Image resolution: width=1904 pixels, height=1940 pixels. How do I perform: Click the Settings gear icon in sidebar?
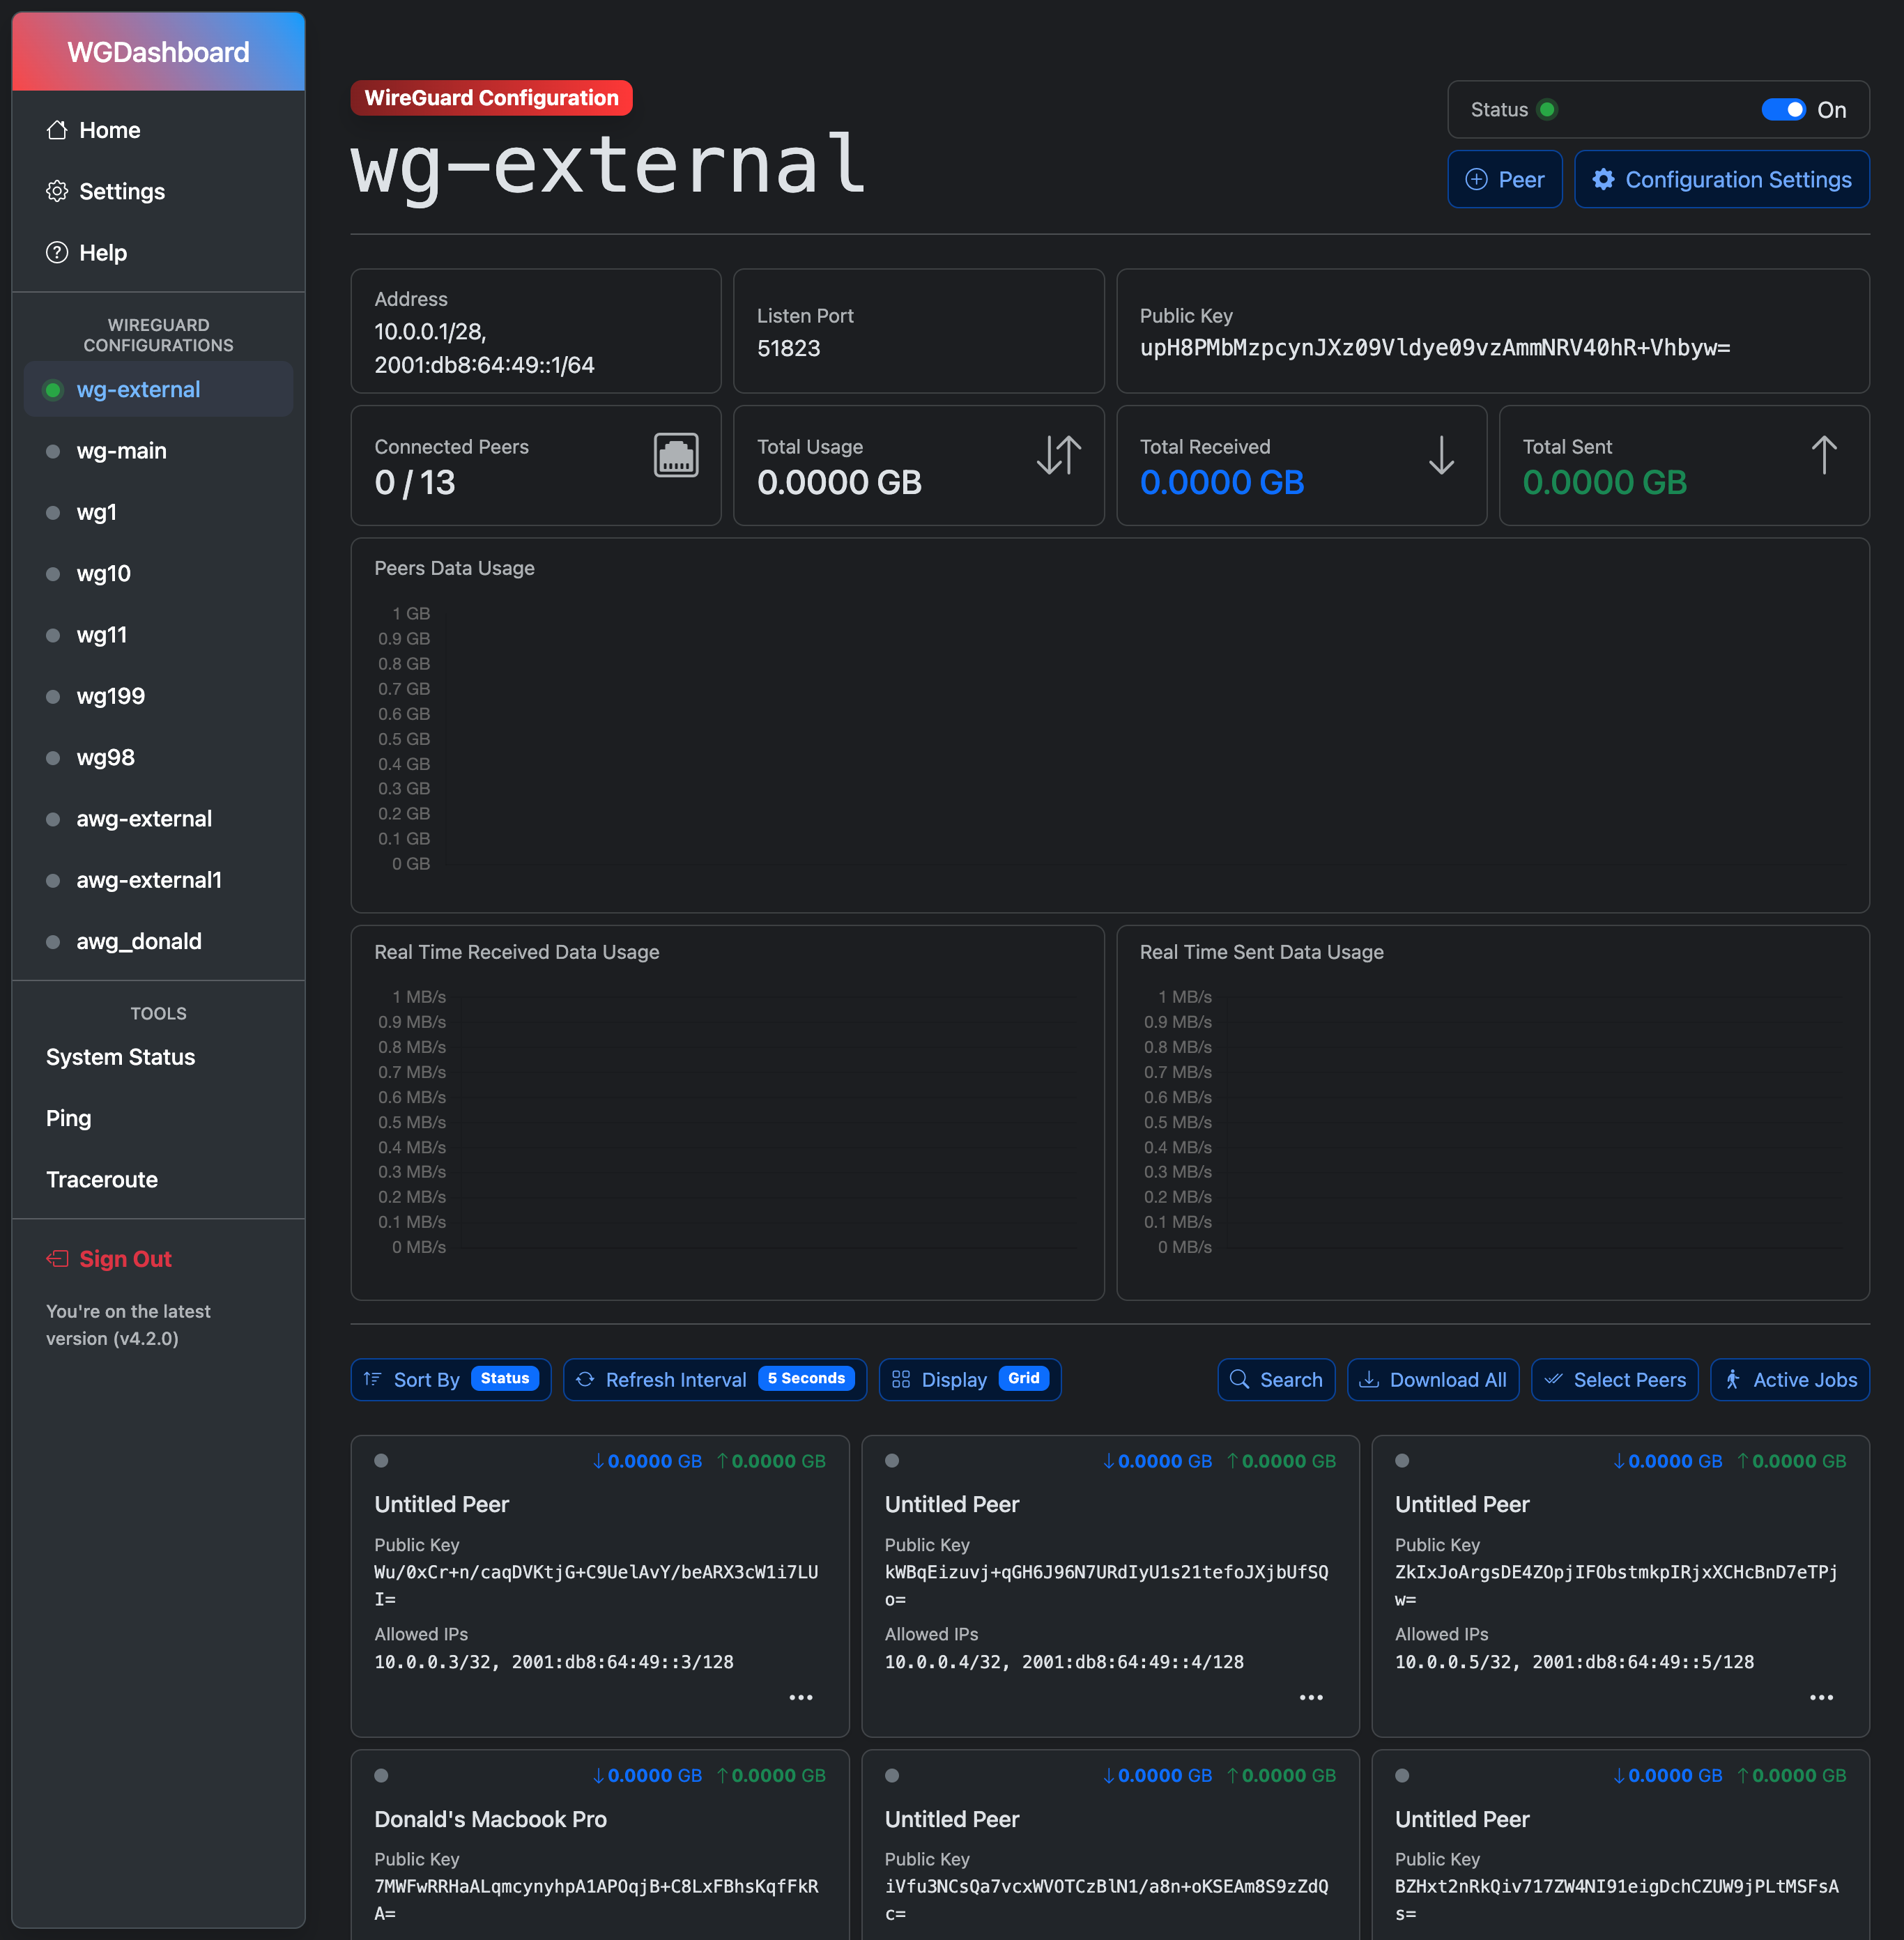pos(57,191)
